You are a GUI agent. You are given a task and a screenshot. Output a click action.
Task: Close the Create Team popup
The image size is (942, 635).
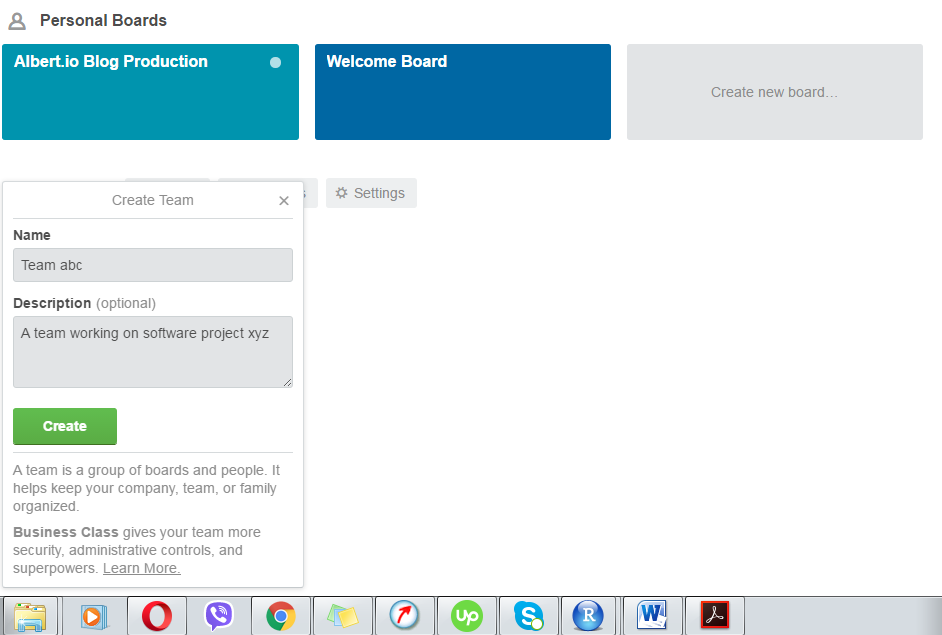[x=284, y=201]
